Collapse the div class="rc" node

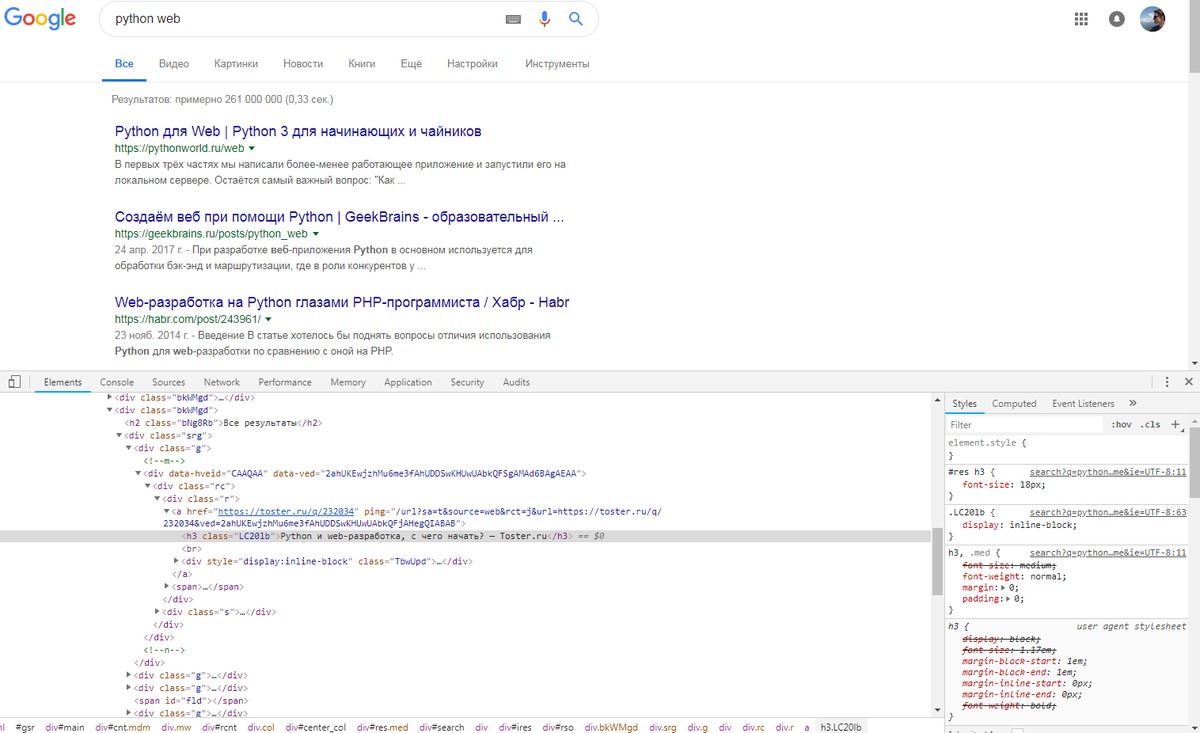[147, 486]
